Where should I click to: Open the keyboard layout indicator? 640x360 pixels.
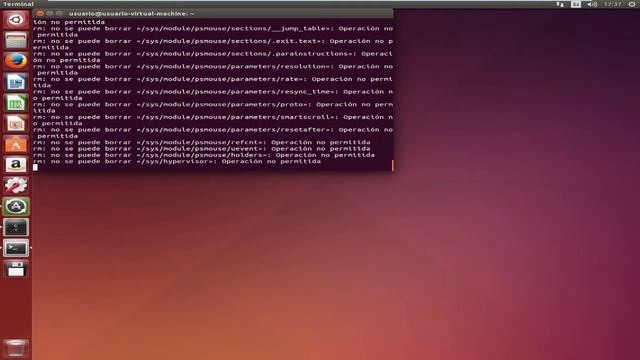[x=576, y=4]
